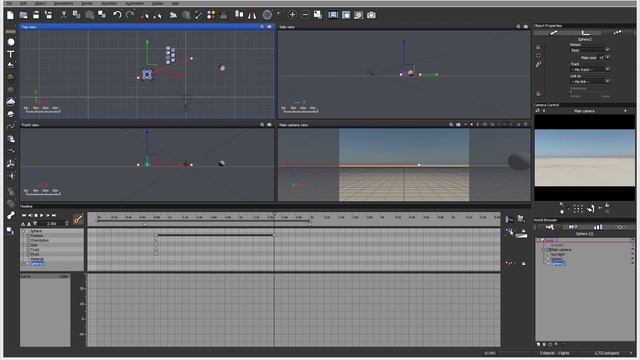The image size is (640, 360).
Task: Select the Text tool in left toolbar
Action: tap(11, 54)
